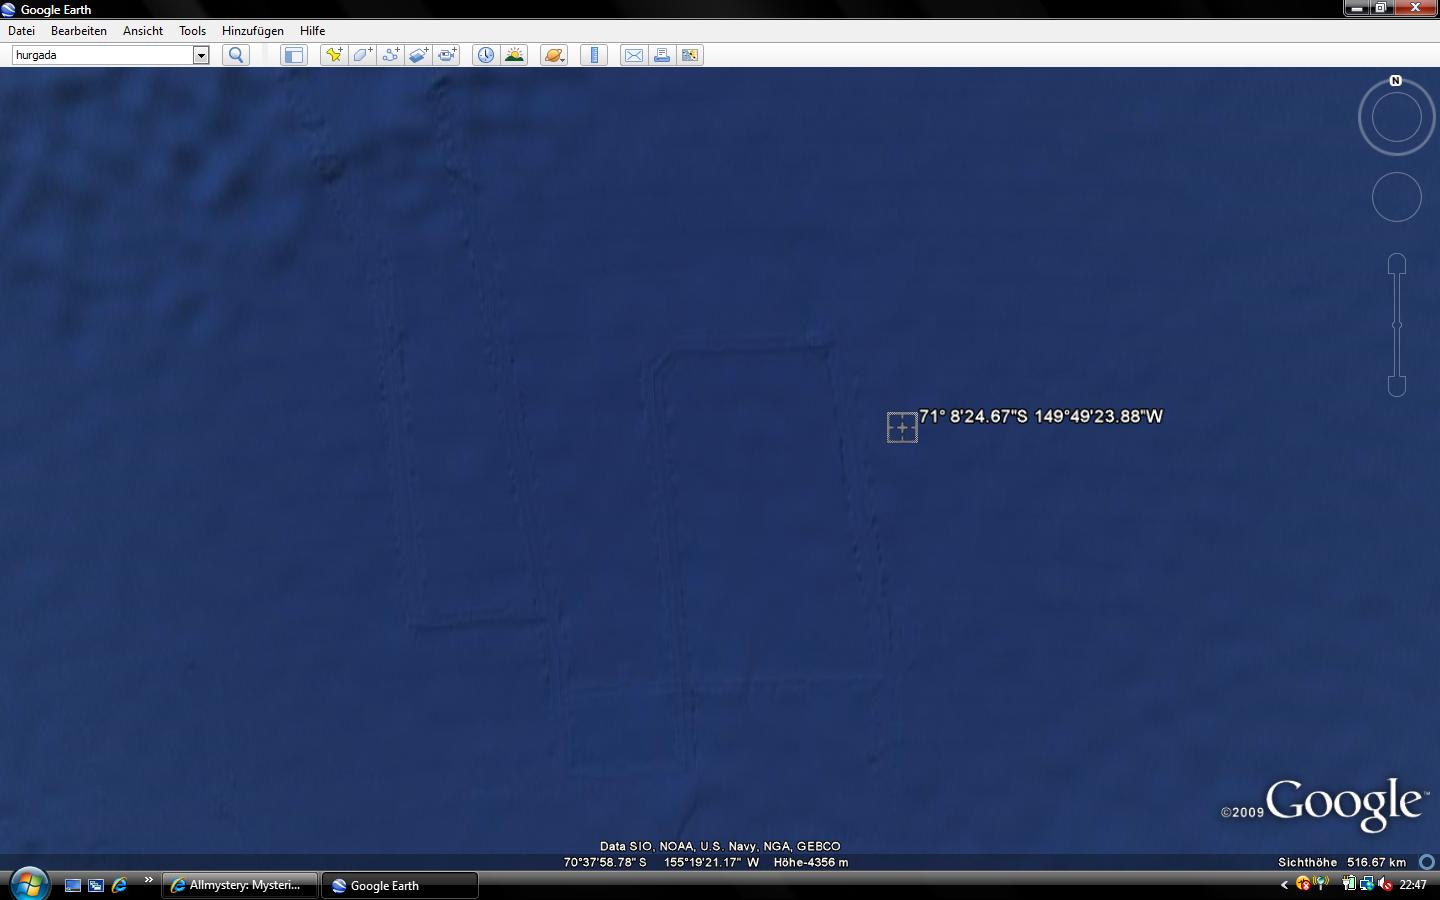Click the Höhe -4356 m status text

[x=811, y=862]
